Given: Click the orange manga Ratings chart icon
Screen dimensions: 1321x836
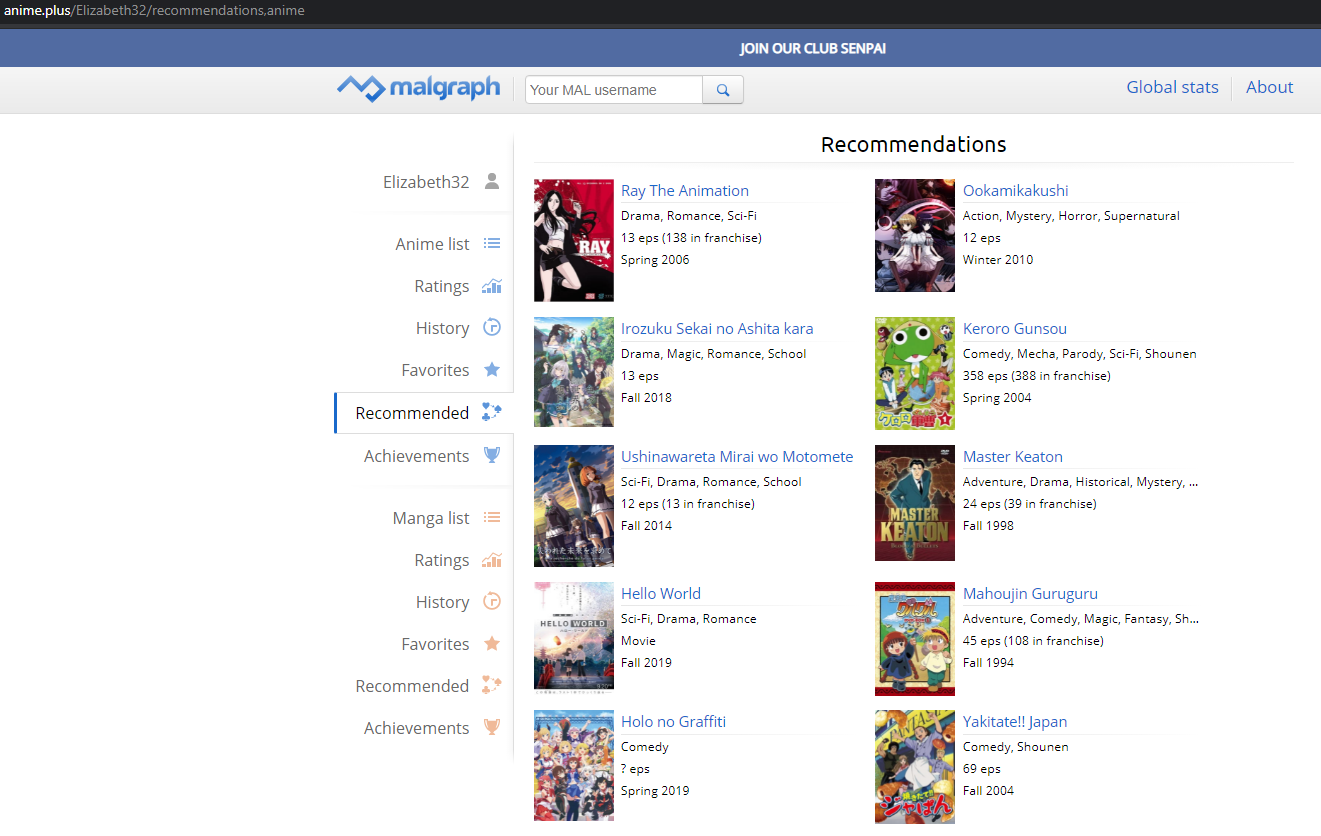Looking at the screenshot, I should point(492,560).
